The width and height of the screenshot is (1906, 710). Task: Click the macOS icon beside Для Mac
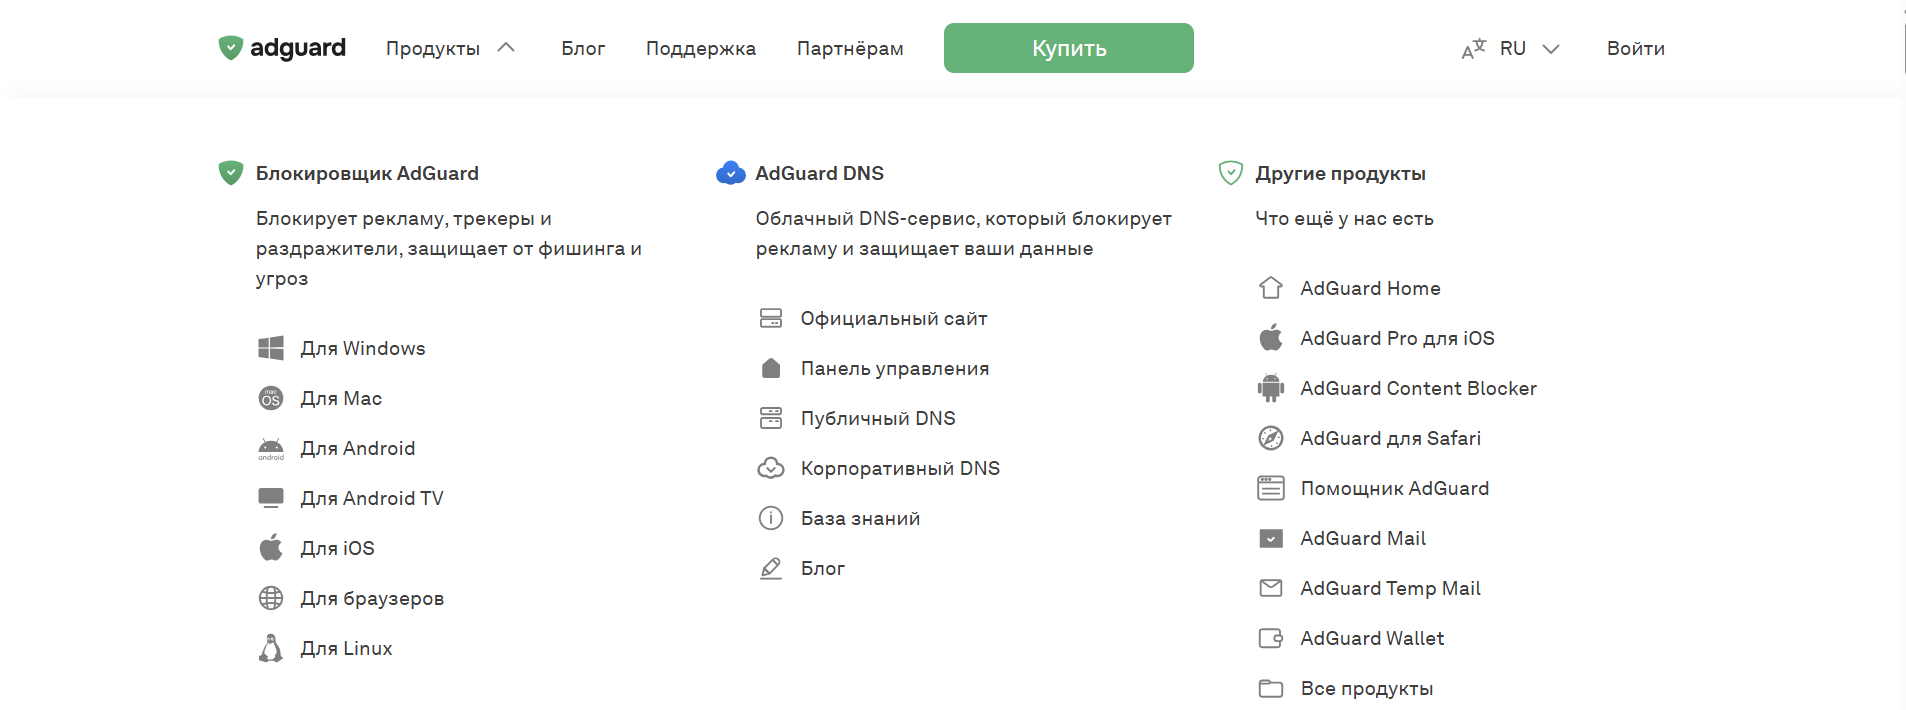[271, 398]
